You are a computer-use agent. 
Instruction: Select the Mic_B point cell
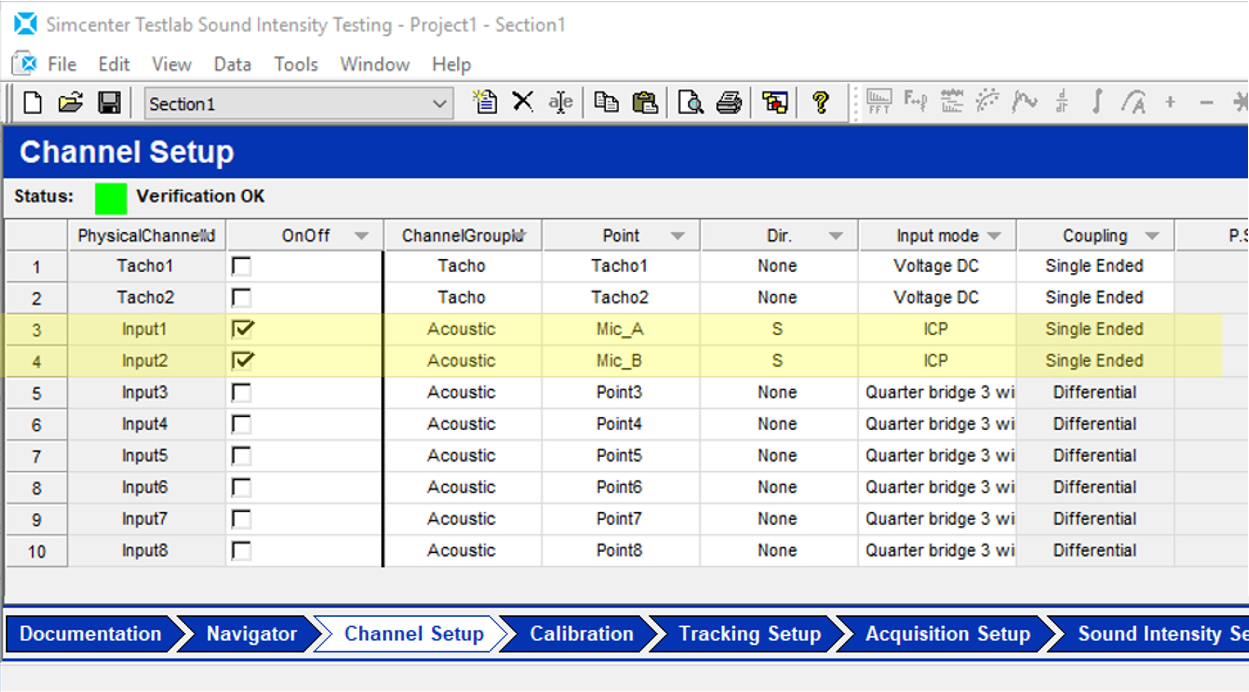[x=620, y=361]
